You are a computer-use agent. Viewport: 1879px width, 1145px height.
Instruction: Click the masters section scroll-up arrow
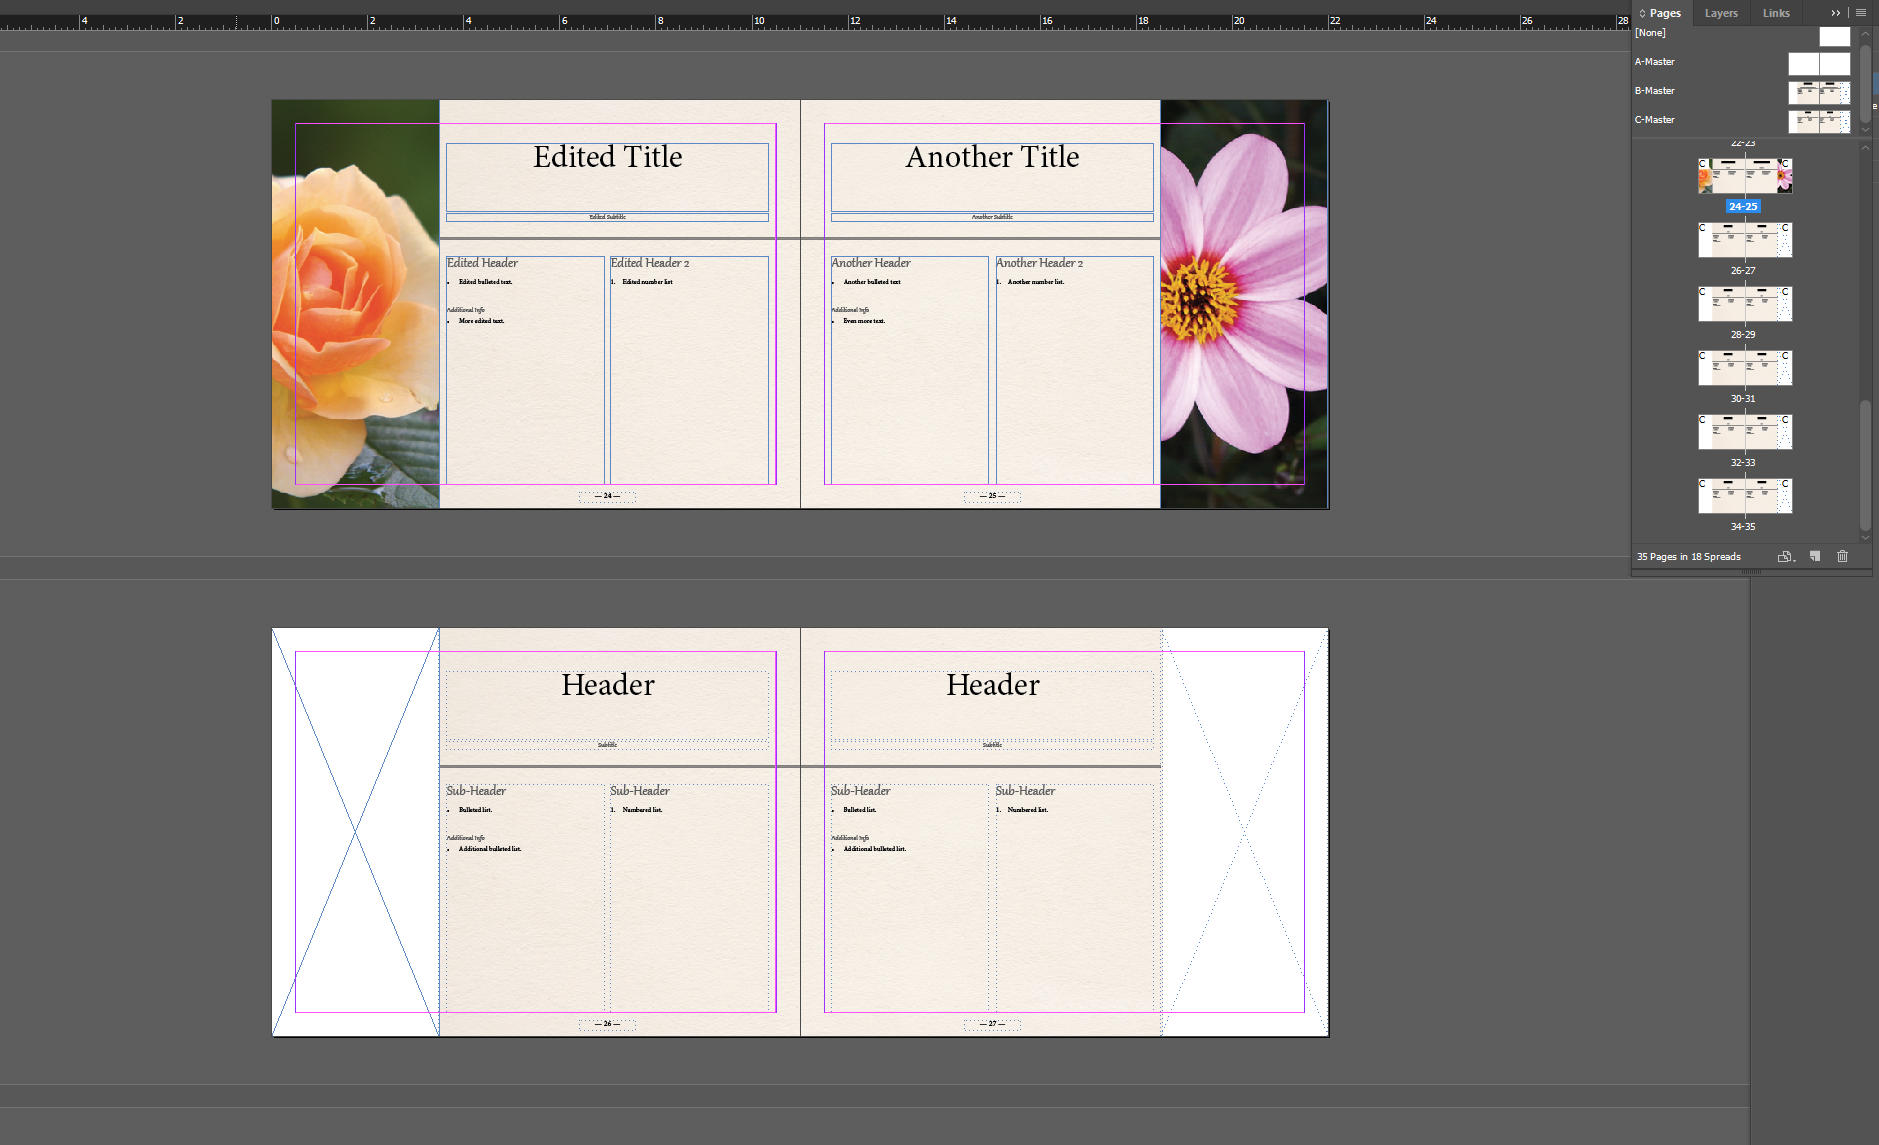(1865, 33)
